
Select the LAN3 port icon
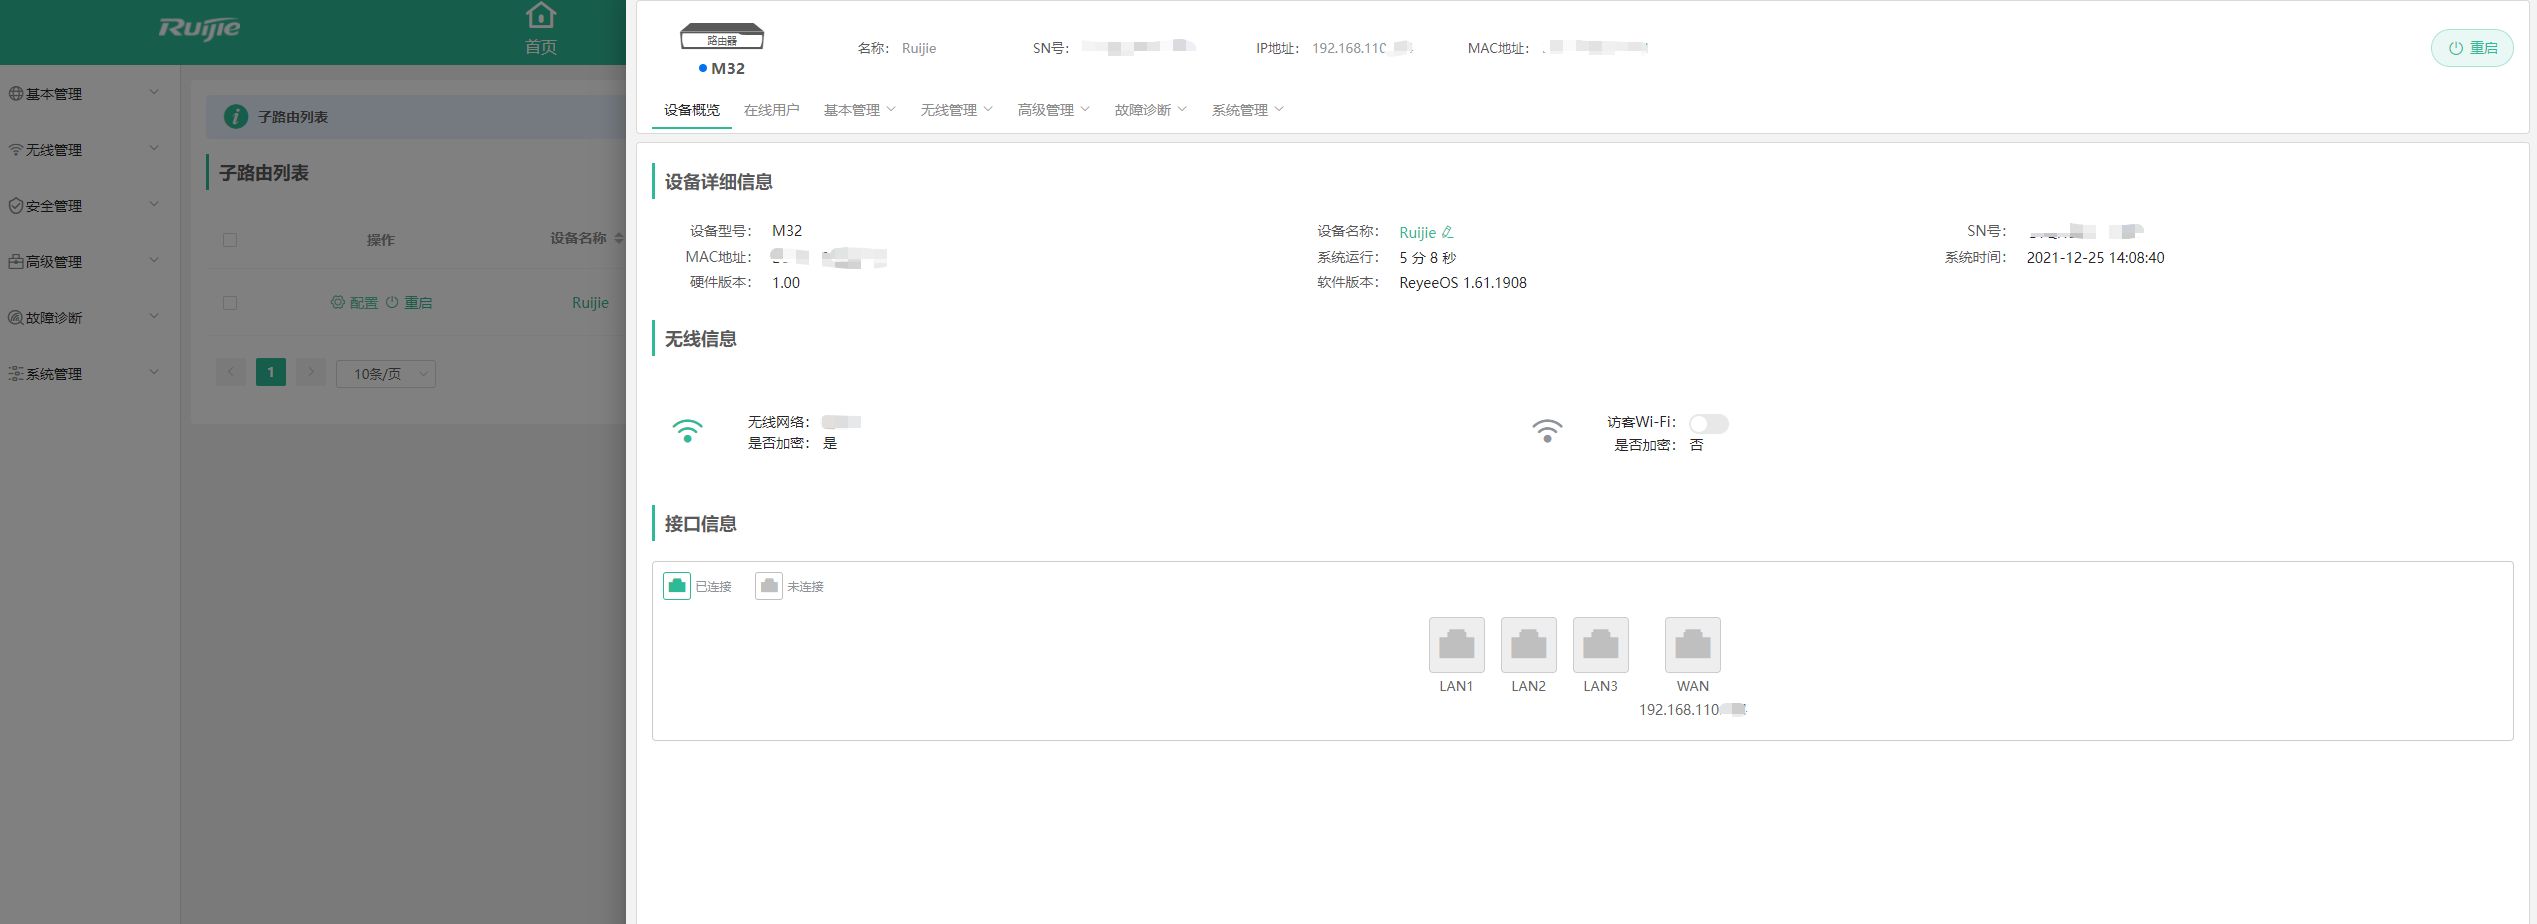pos(1600,645)
